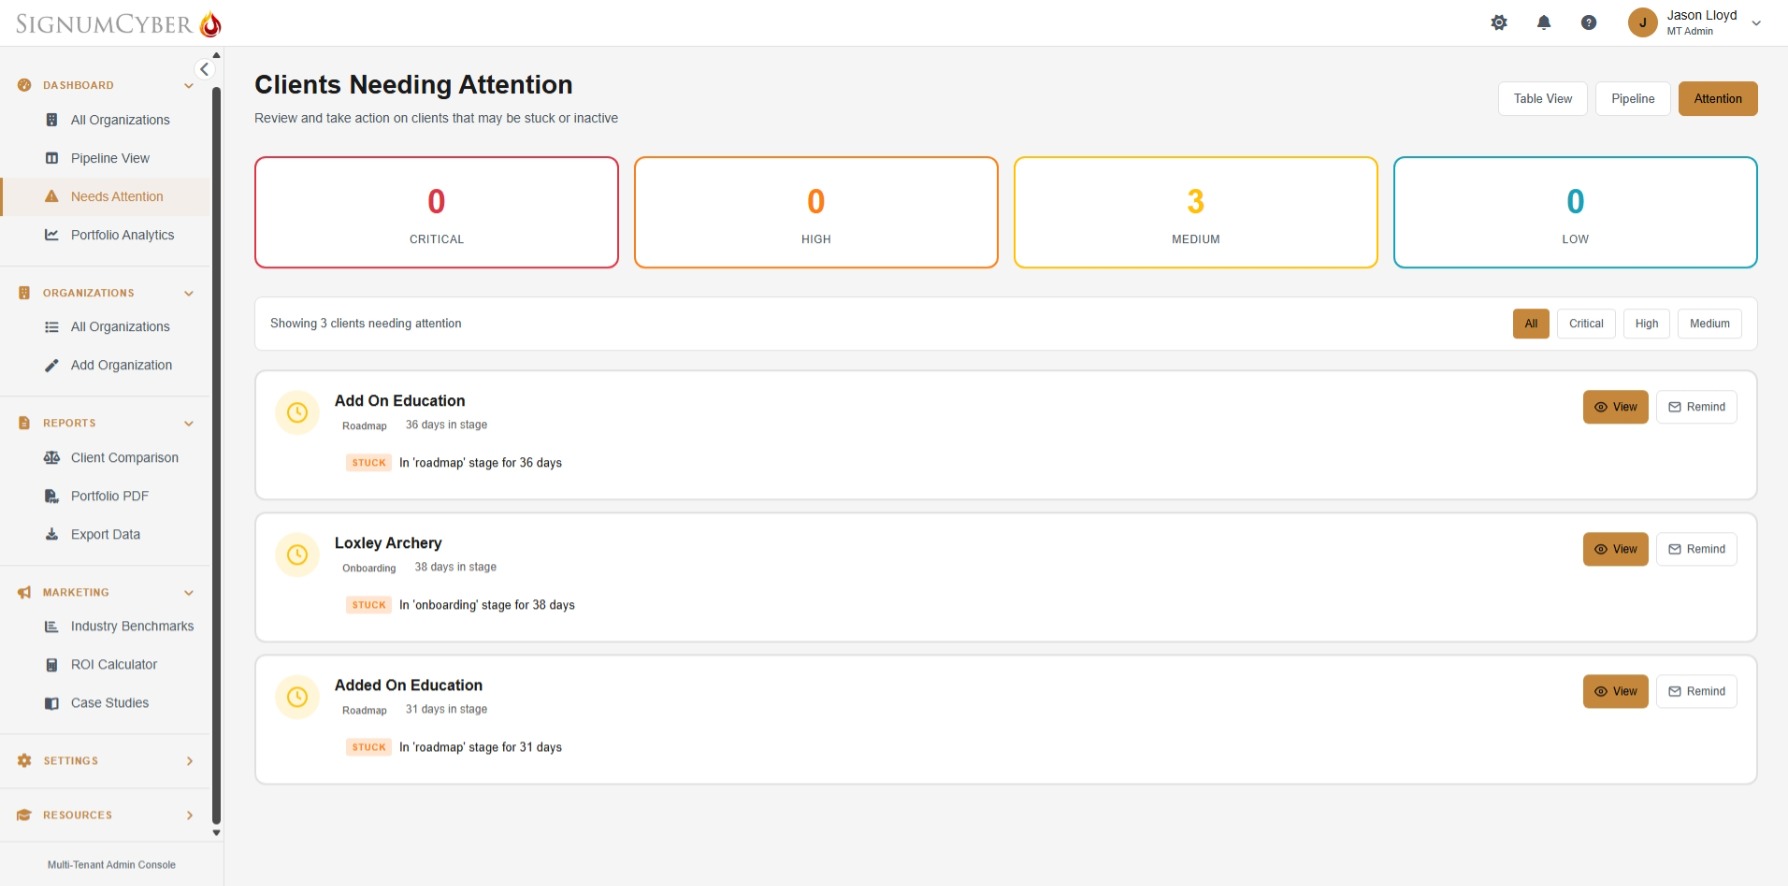Collapse the sidebar with the left chevron
The width and height of the screenshot is (1788, 886).
point(204,69)
